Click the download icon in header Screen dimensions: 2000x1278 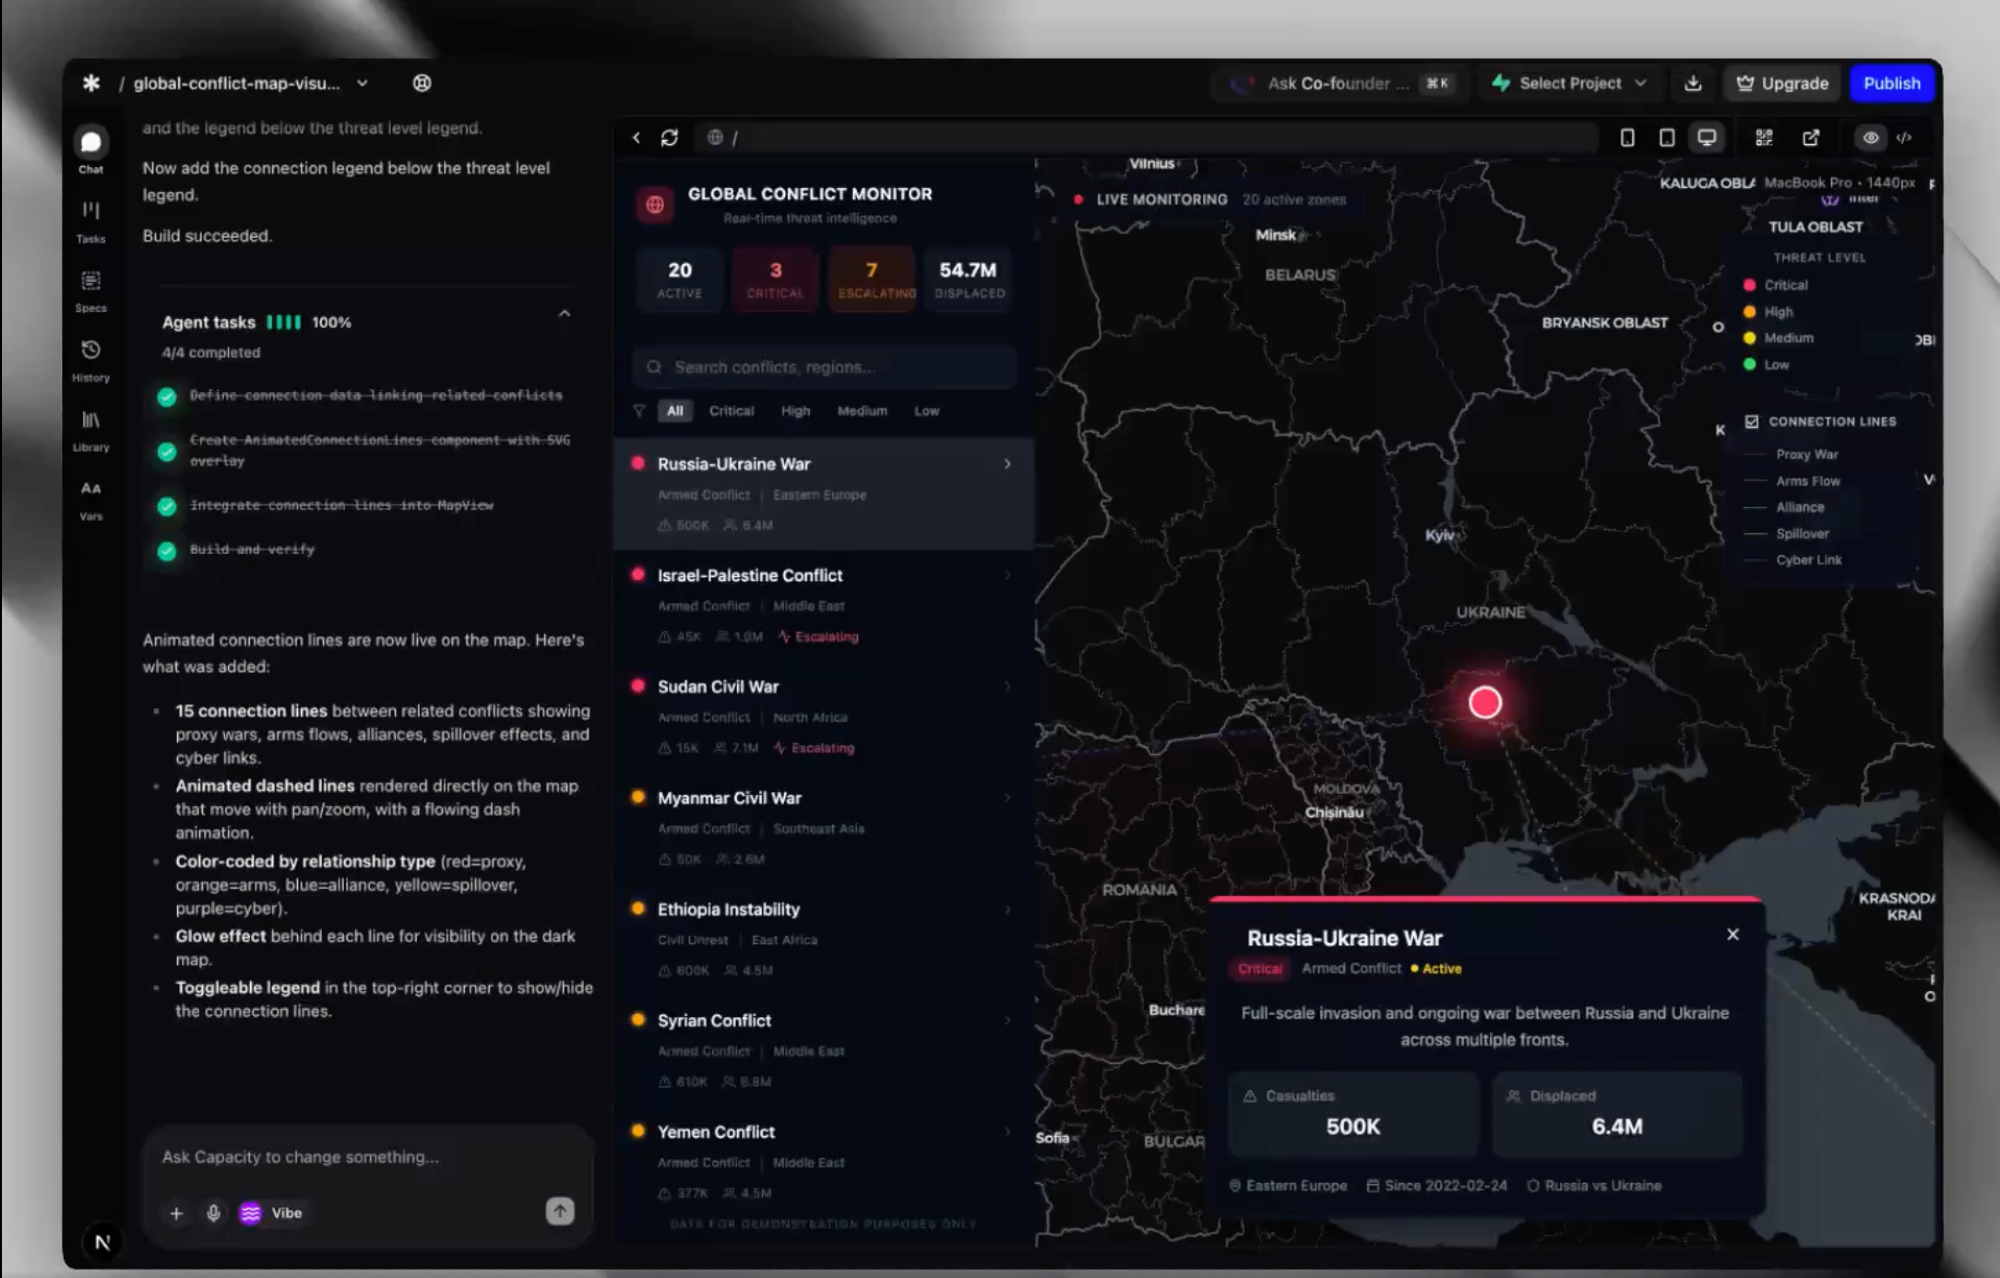click(1693, 84)
